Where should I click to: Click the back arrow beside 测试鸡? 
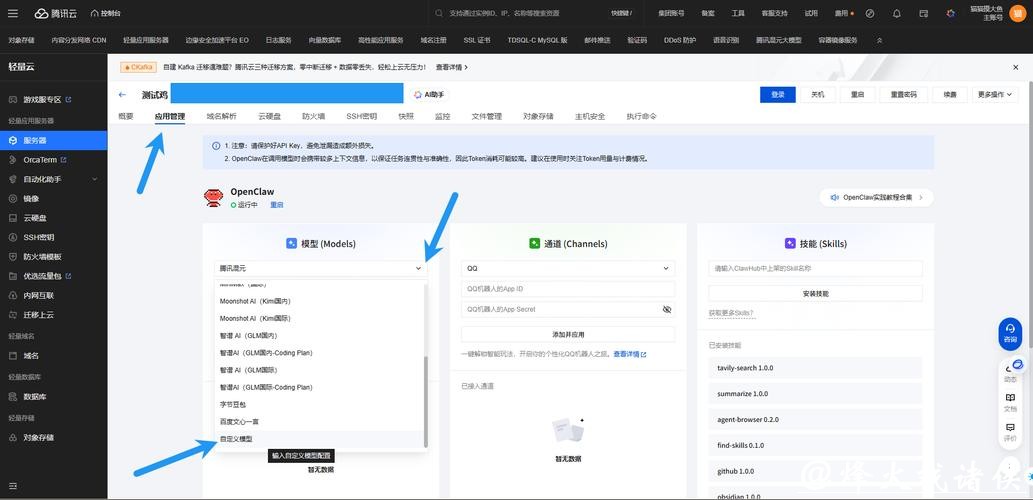pyautogui.click(x=122, y=95)
